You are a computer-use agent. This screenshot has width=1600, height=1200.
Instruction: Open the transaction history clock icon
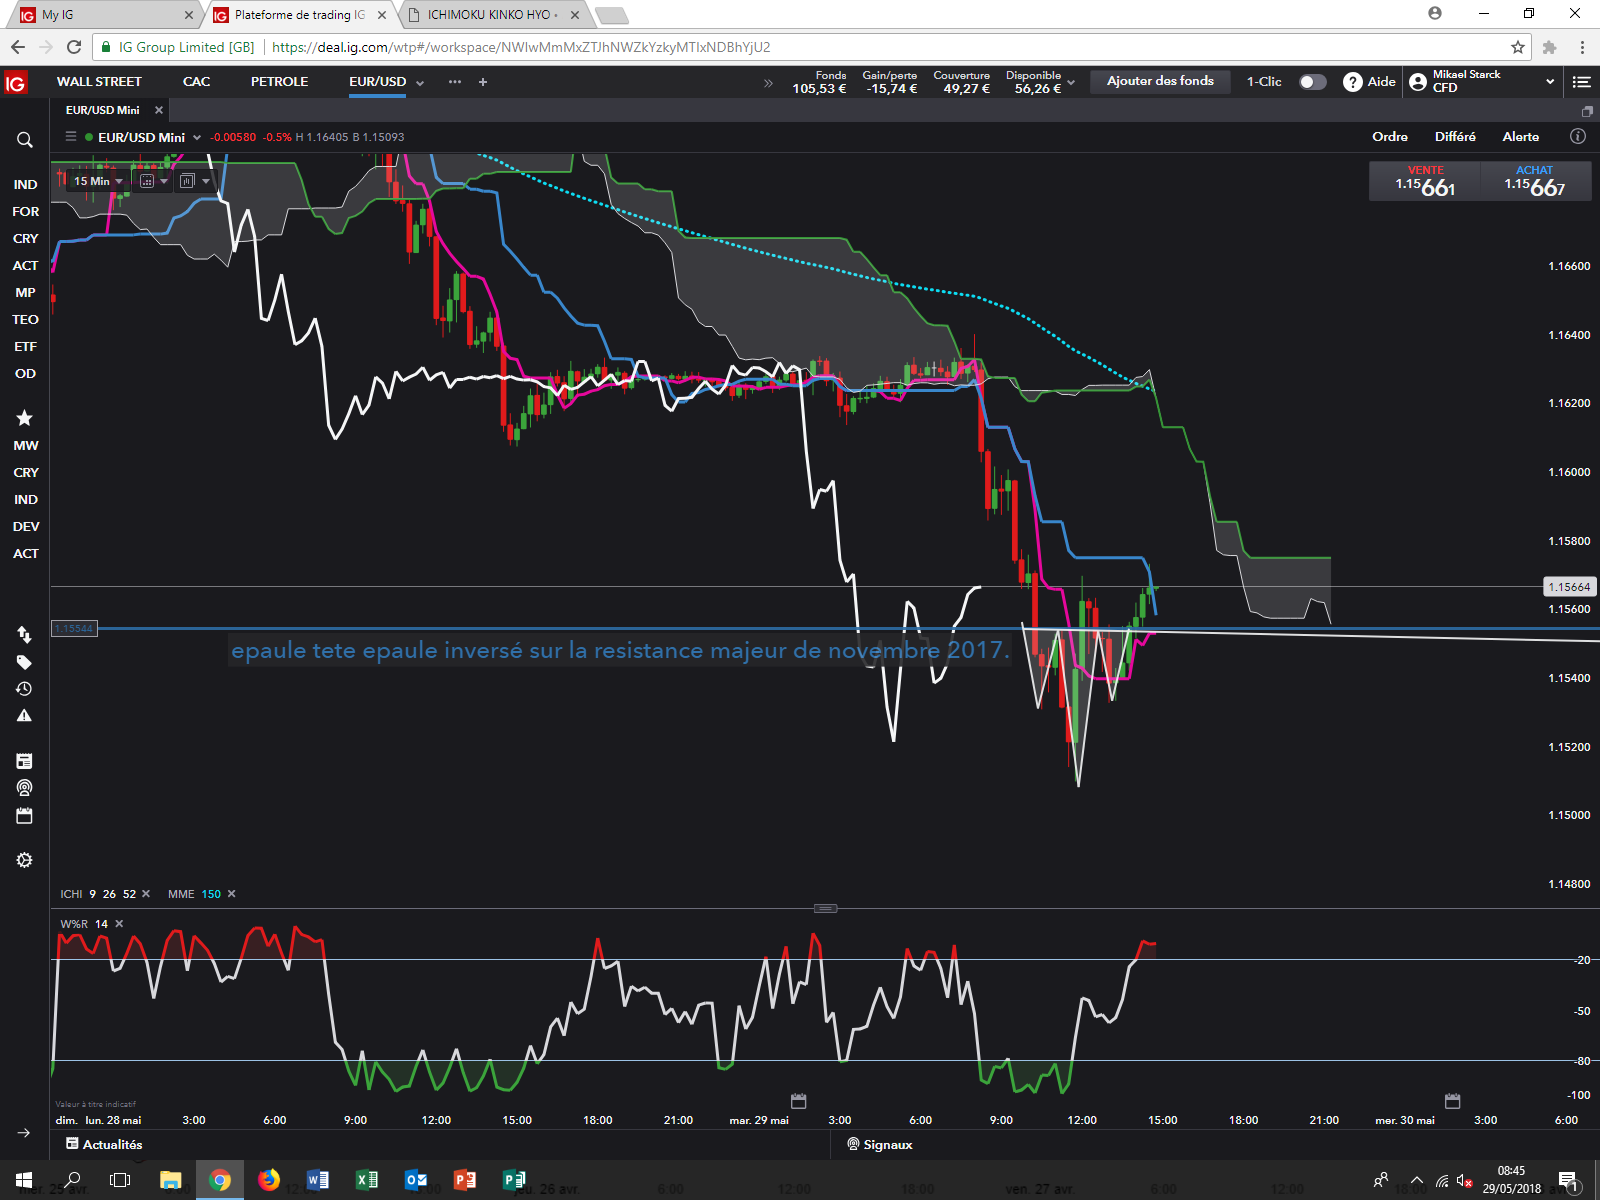click(x=25, y=689)
